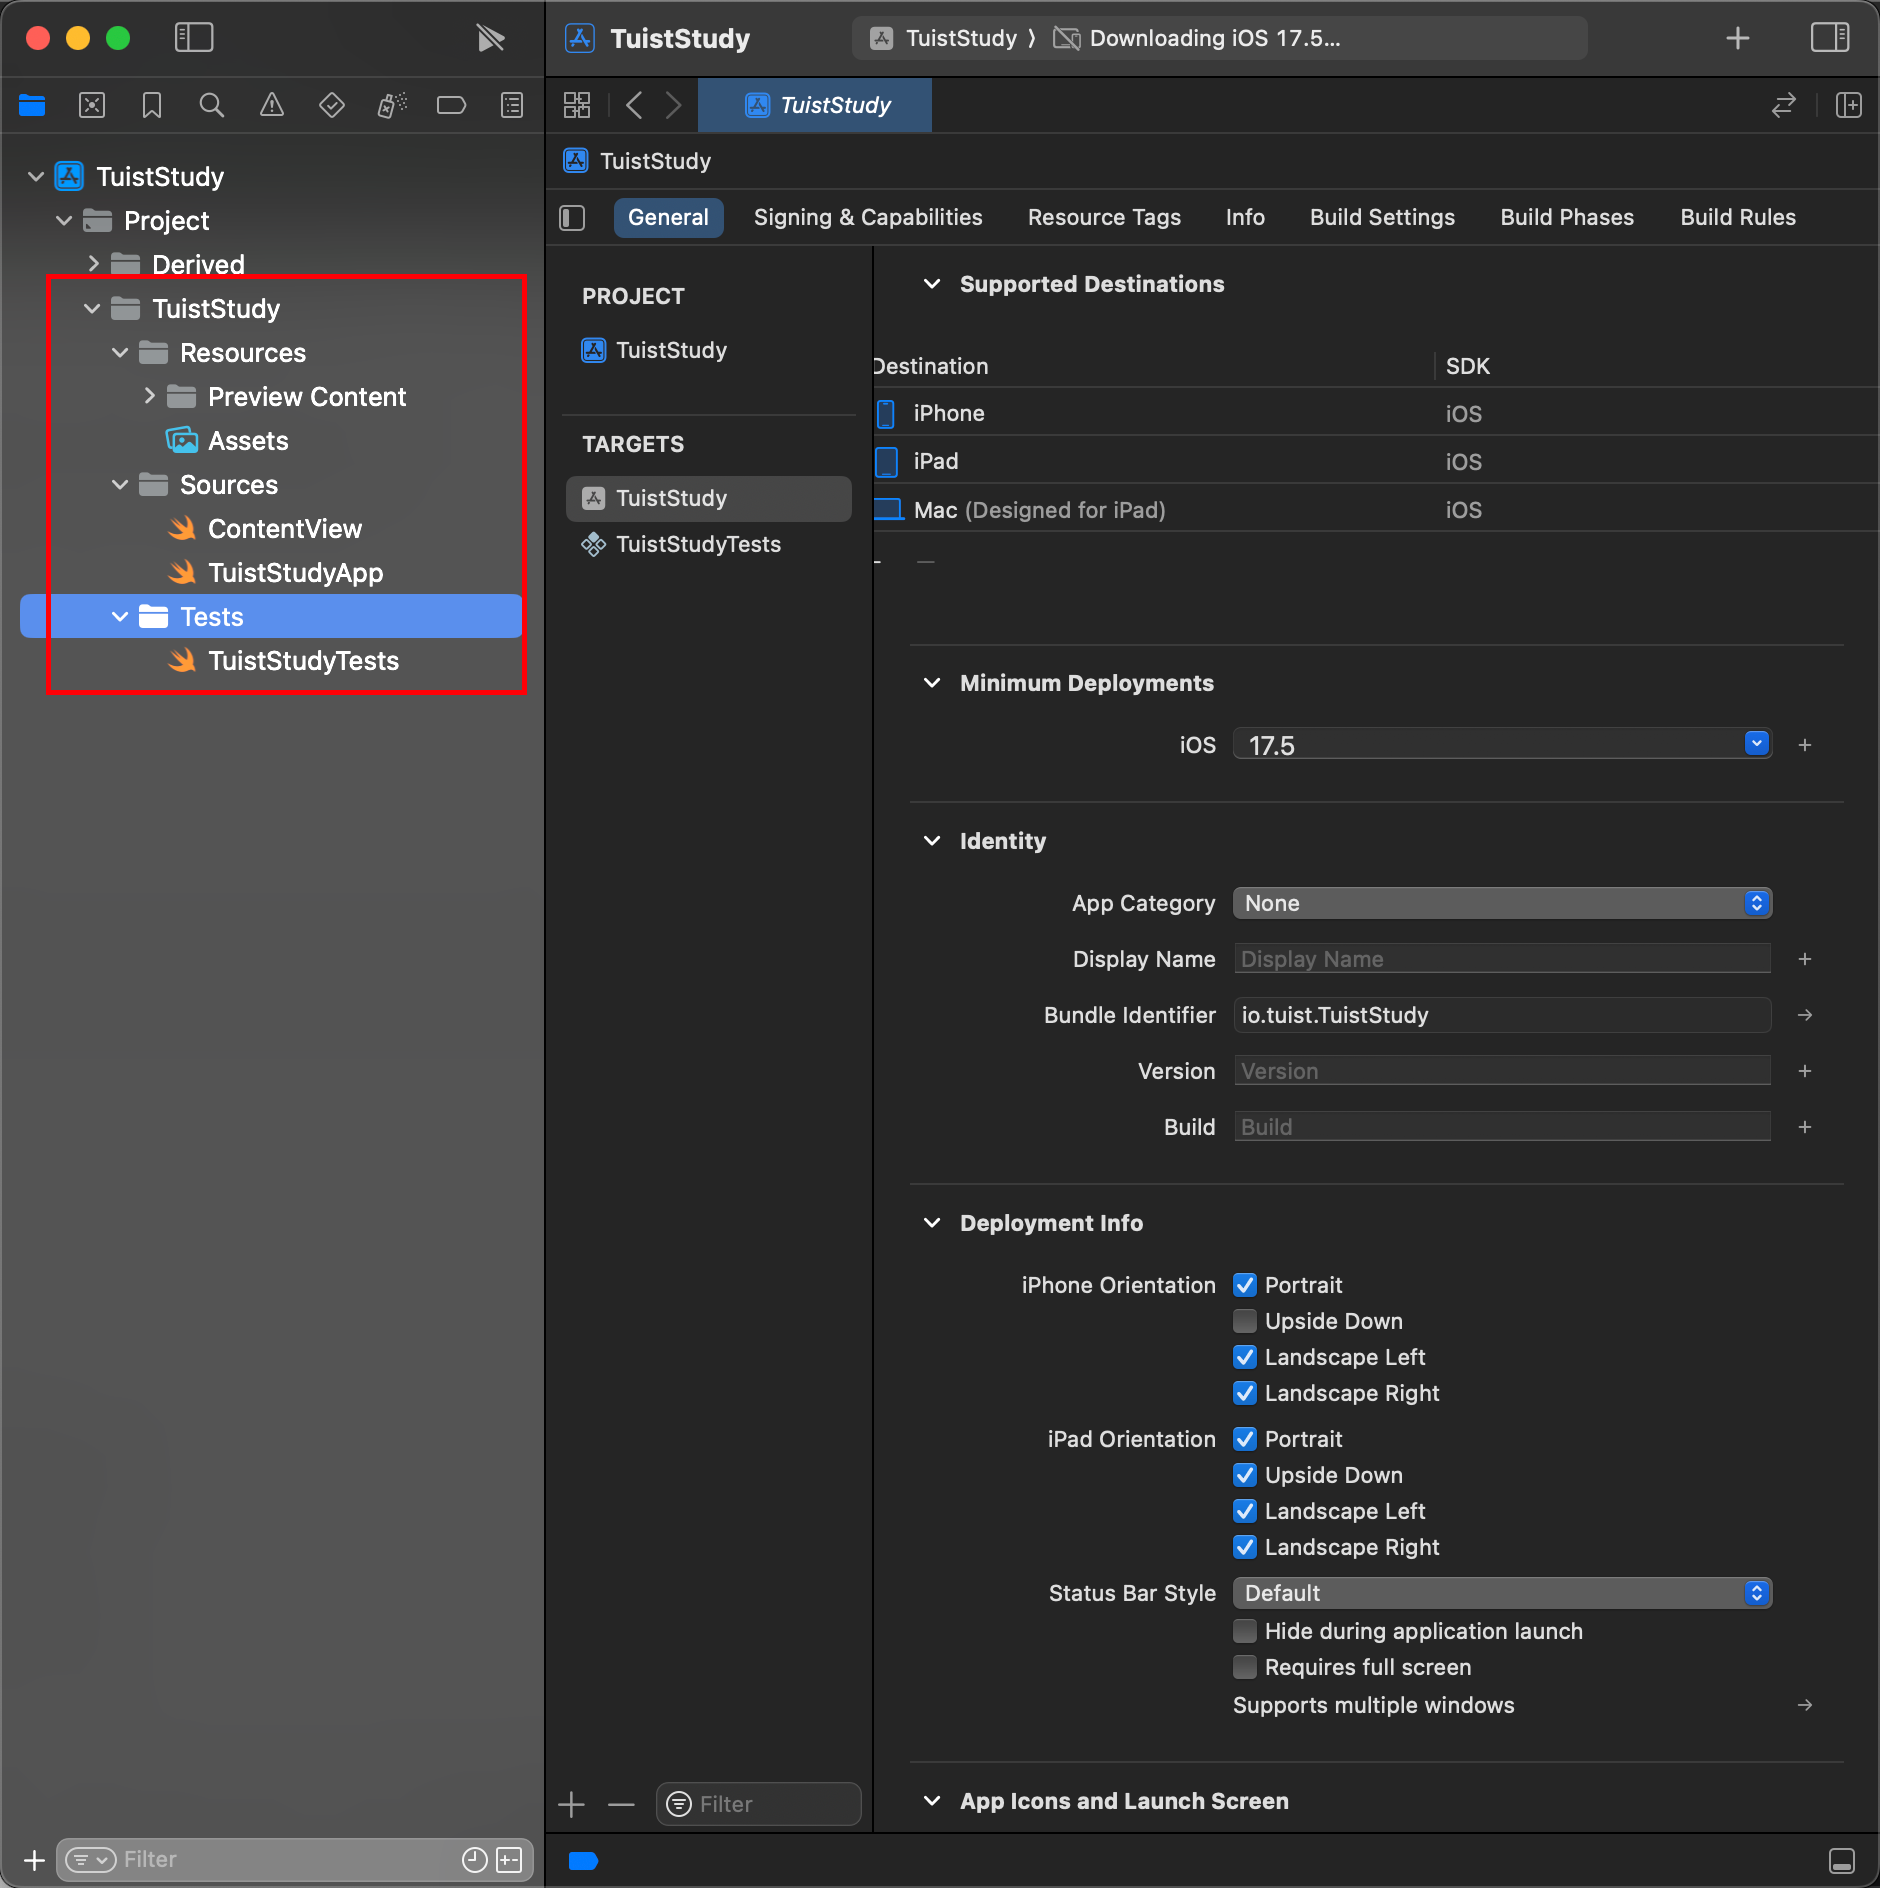Open the Library plus button in toolbar
Viewport: 1880px width, 1888px height.
coord(1738,38)
